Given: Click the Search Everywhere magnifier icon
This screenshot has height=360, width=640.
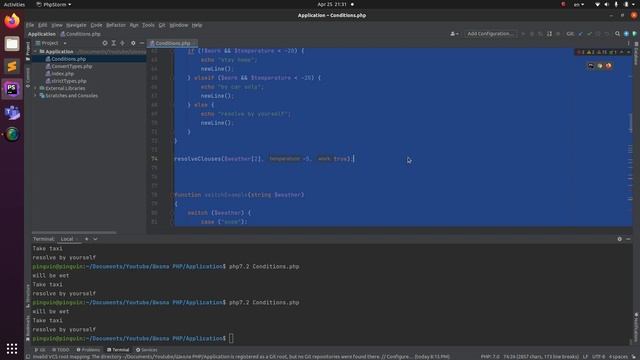Looking at the screenshot, I should 617,34.
